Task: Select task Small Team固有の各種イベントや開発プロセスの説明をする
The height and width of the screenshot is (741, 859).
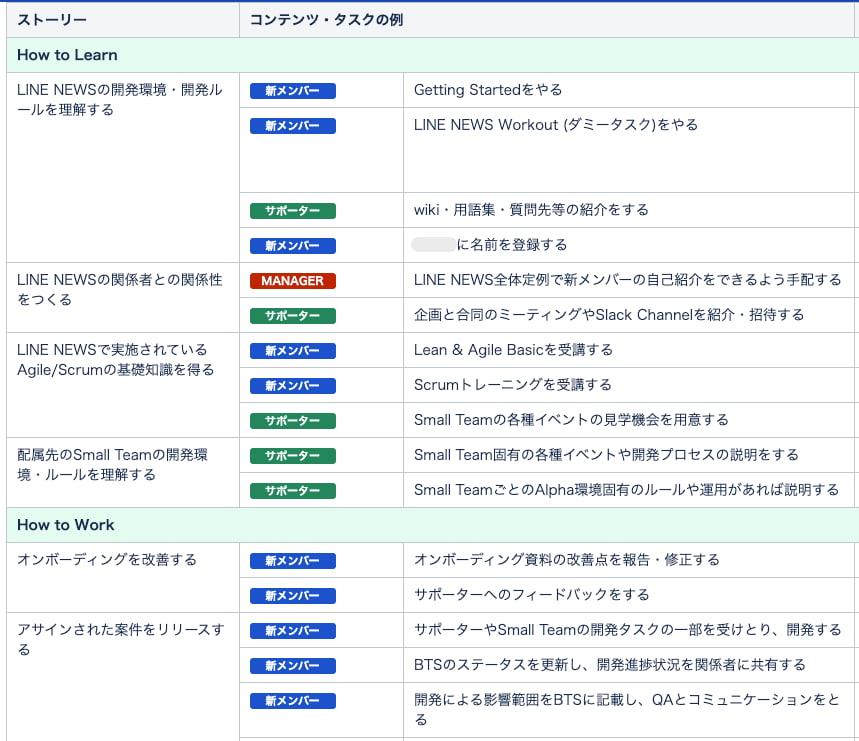Action: tap(606, 455)
